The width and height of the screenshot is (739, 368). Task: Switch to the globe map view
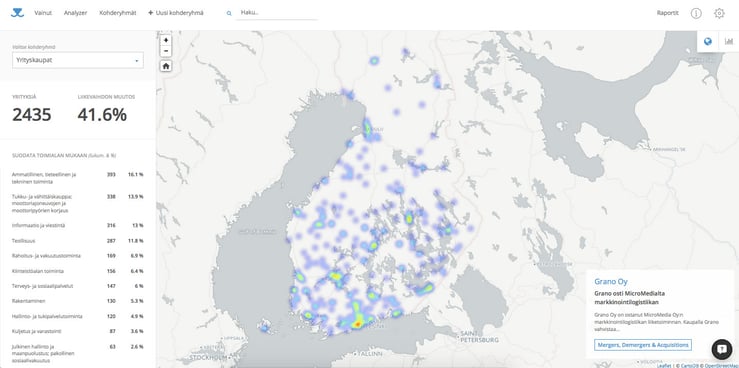pos(707,41)
